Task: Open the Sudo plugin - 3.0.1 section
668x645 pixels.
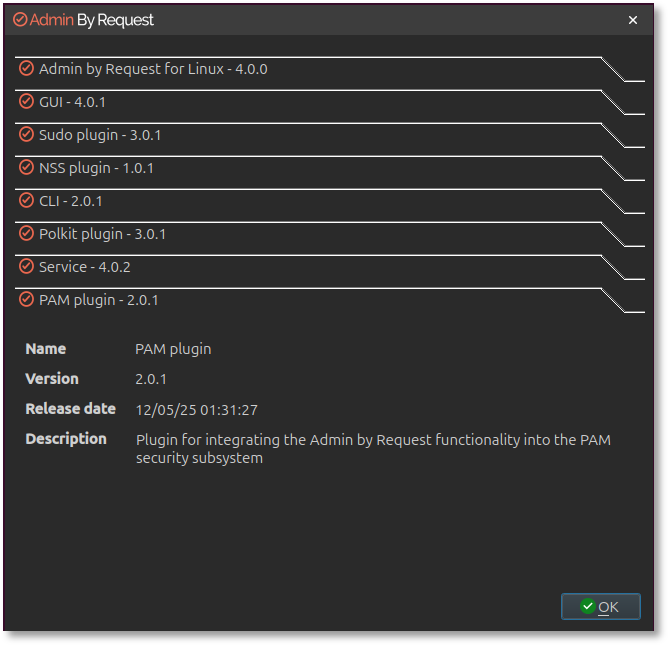Action: point(100,135)
